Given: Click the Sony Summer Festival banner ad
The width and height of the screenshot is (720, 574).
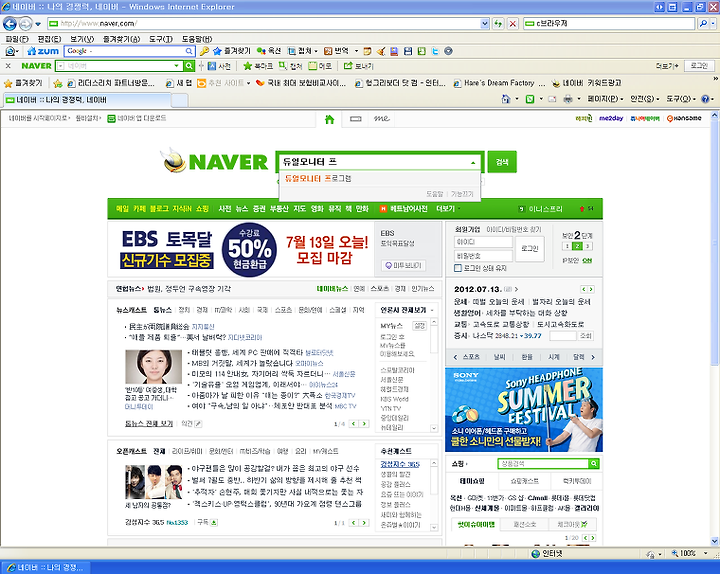Looking at the screenshot, I should (x=524, y=410).
